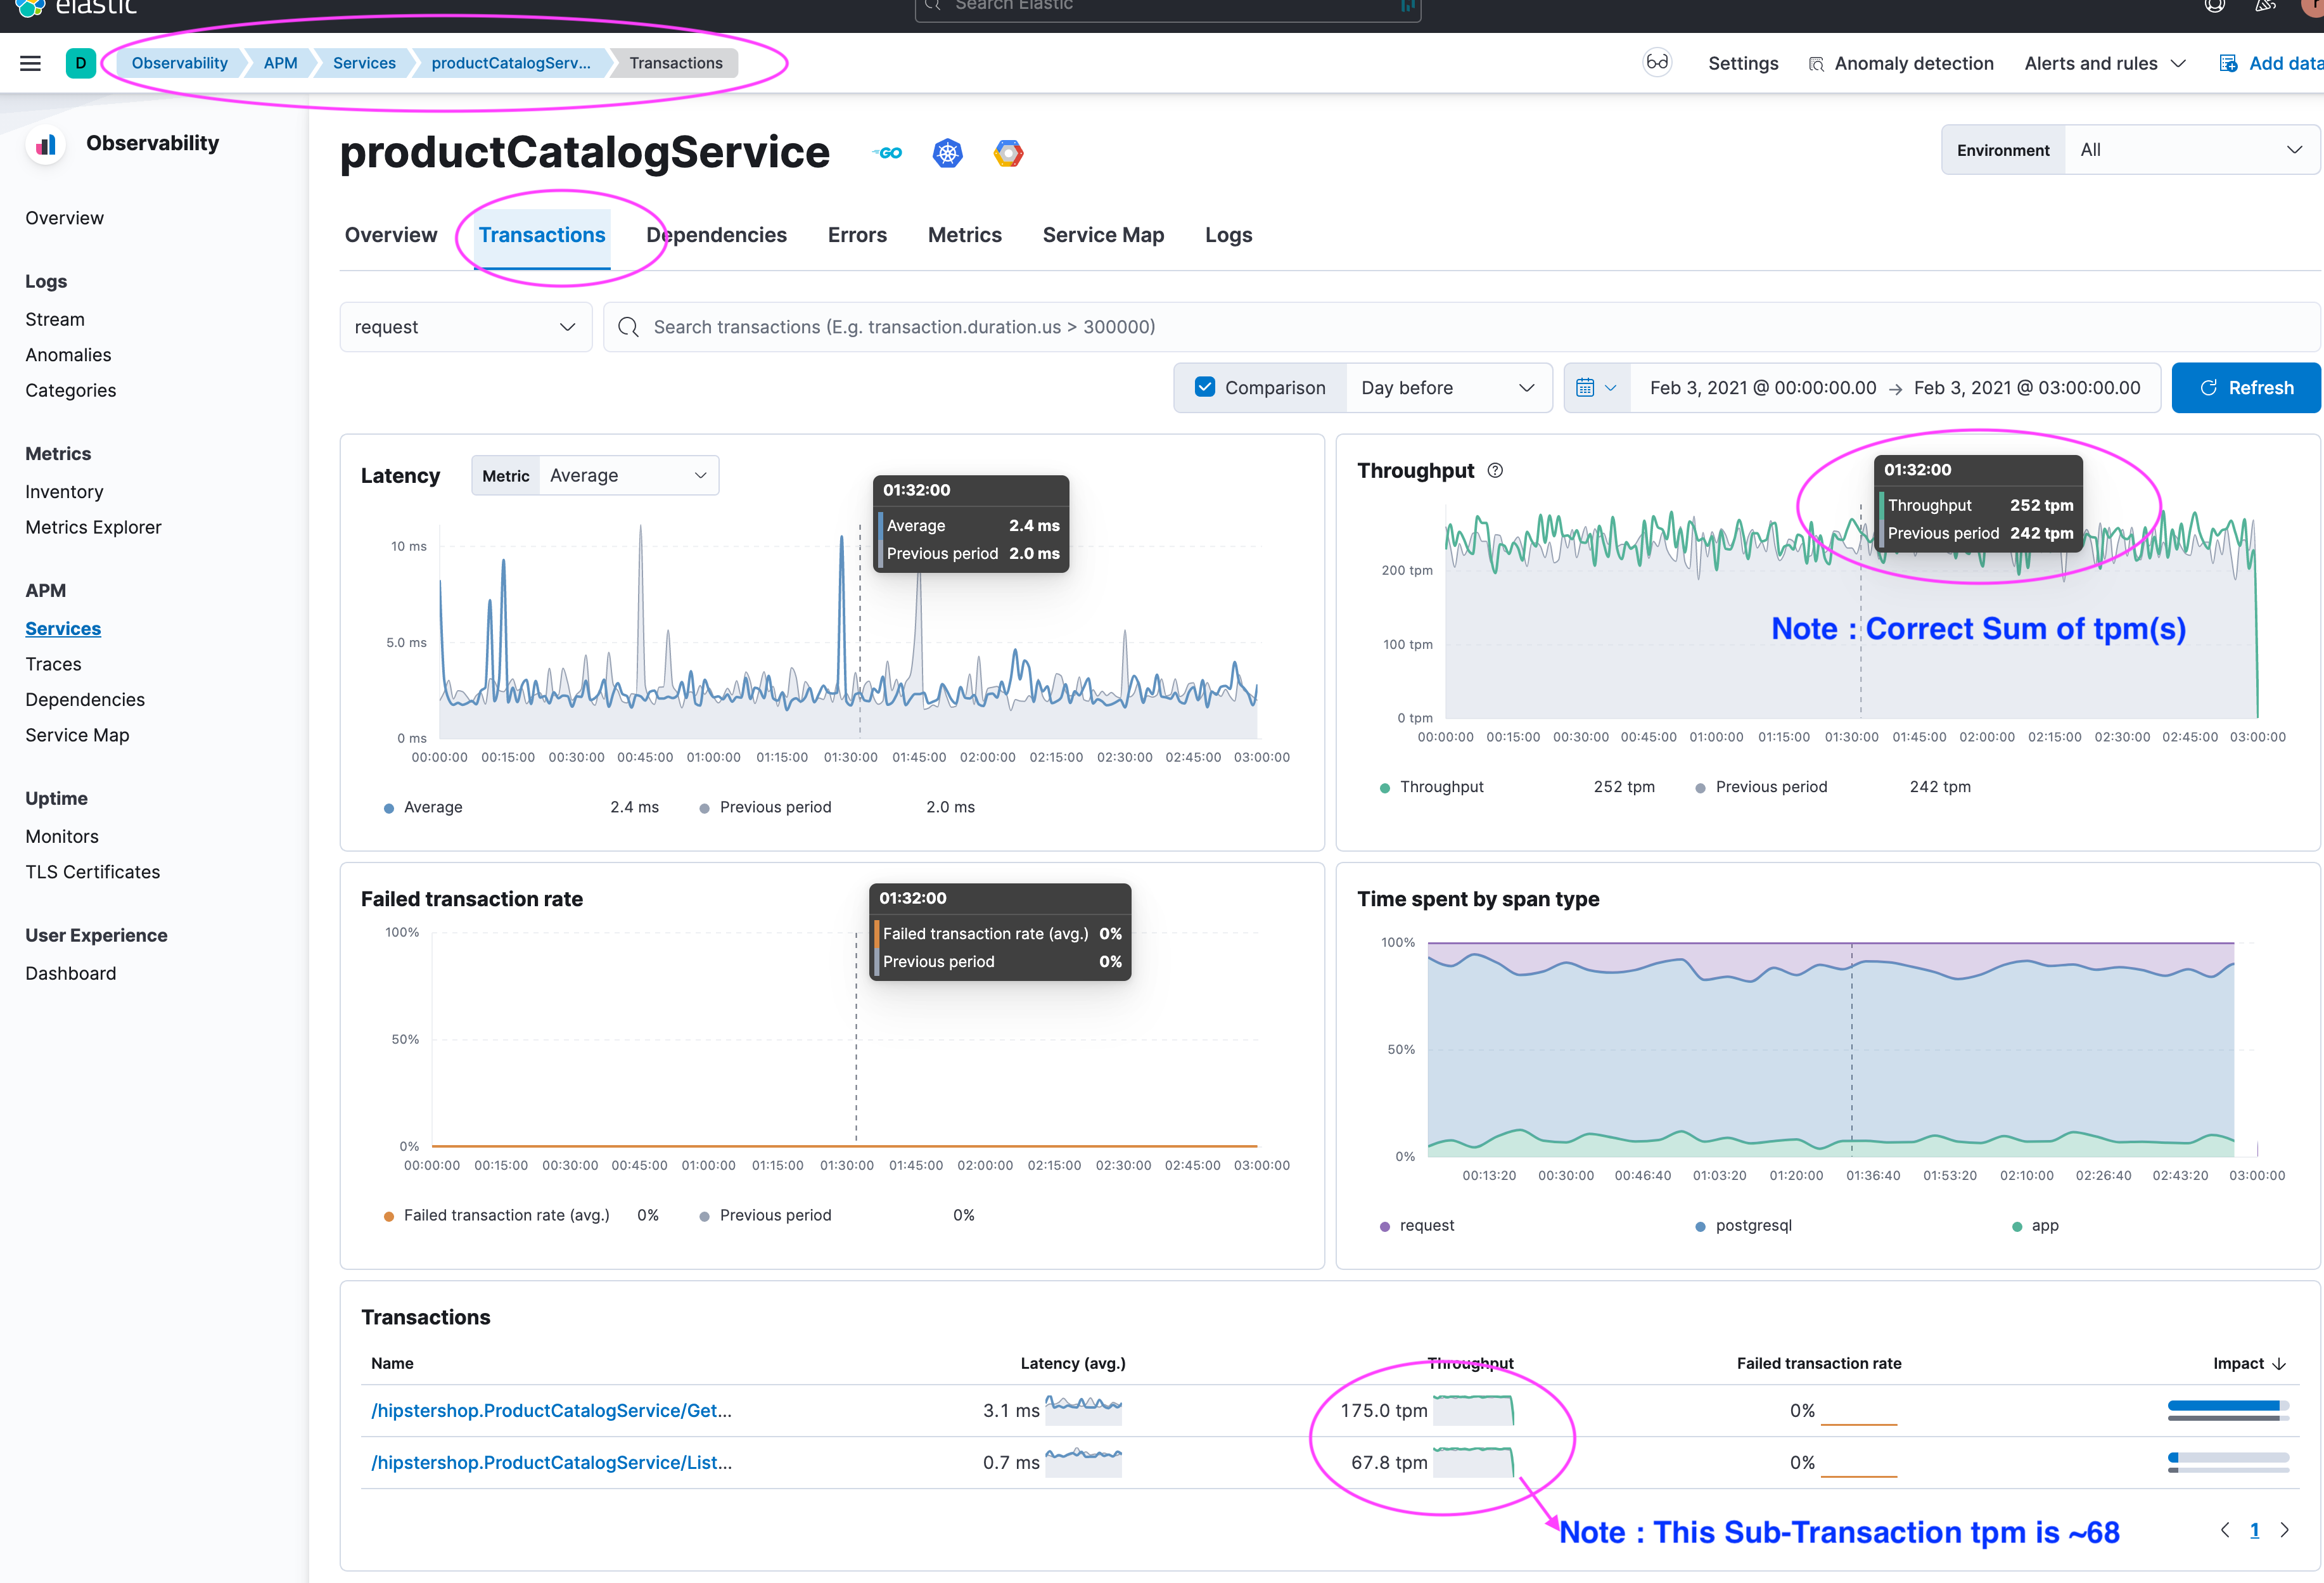Click the Add data icon
Screen dimensions: 2324x1583
pyautogui.click(x=2228, y=63)
